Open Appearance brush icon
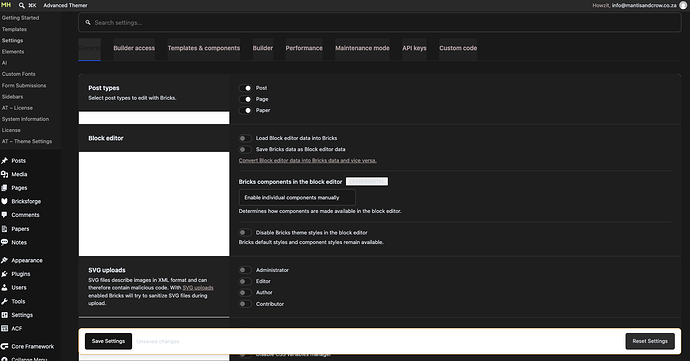 click(4, 260)
